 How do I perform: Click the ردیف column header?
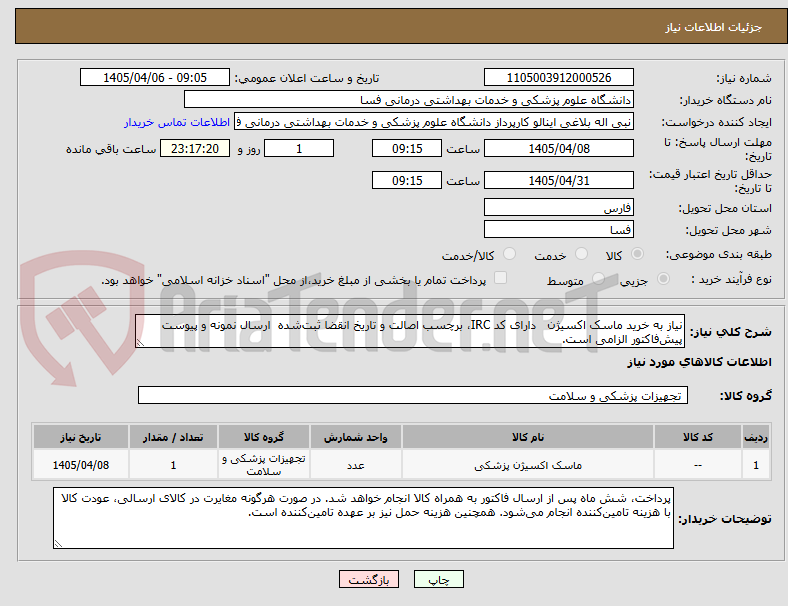tap(755, 437)
